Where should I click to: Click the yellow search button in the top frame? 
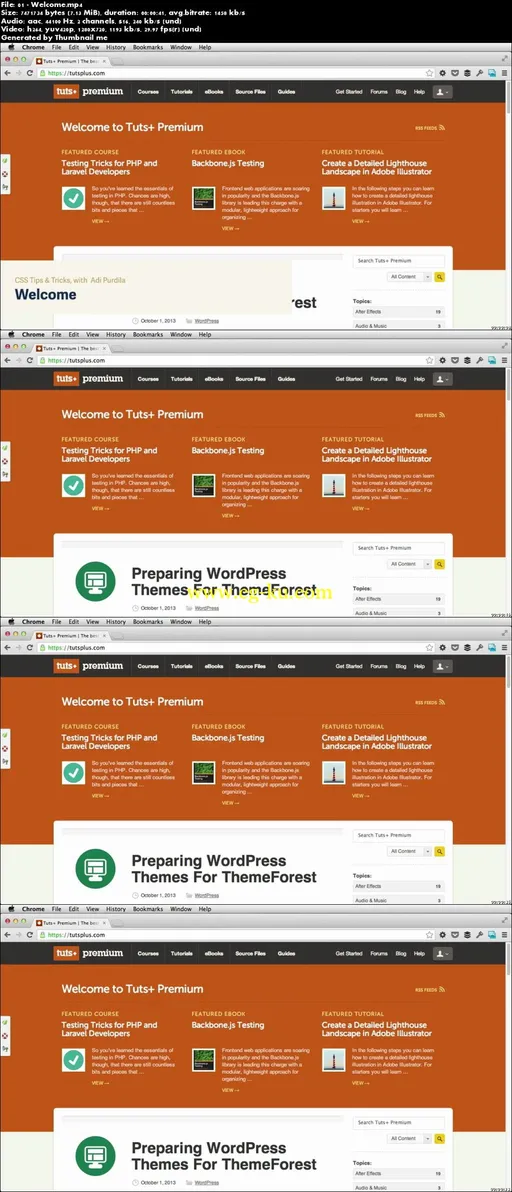[439, 277]
